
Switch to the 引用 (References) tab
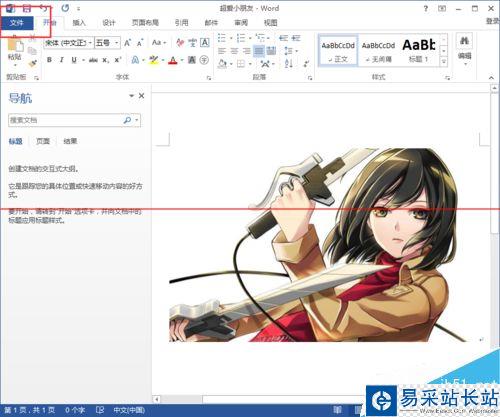tap(182, 23)
